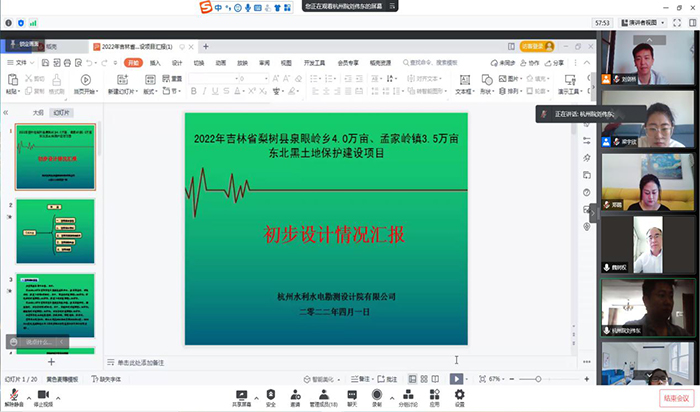Switch to slide sorter view
The image size is (700, 412).
tap(424, 379)
